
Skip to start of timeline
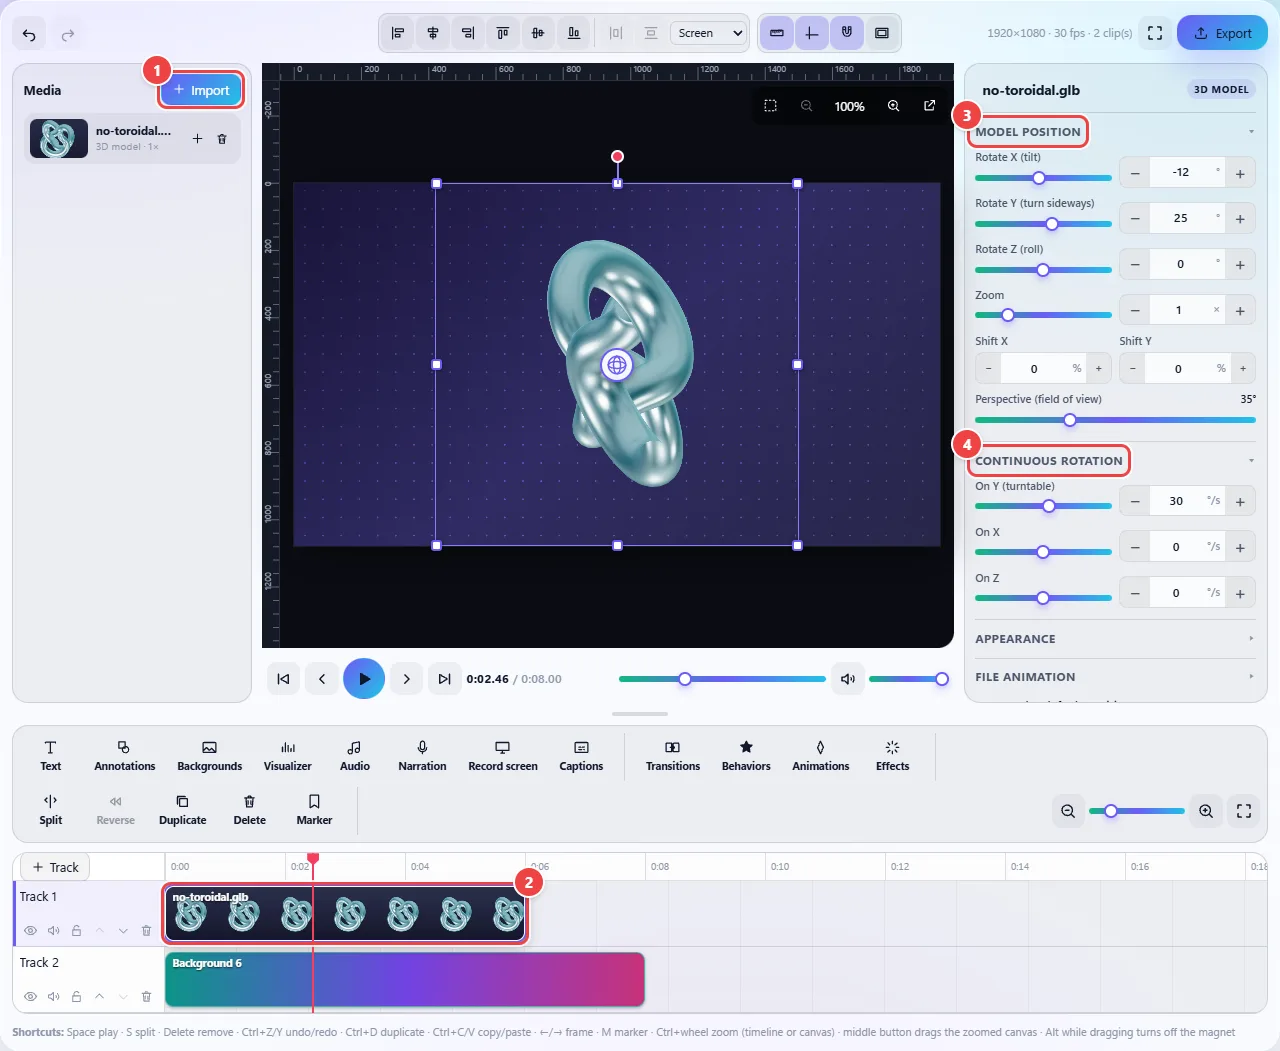pos(283,679)
